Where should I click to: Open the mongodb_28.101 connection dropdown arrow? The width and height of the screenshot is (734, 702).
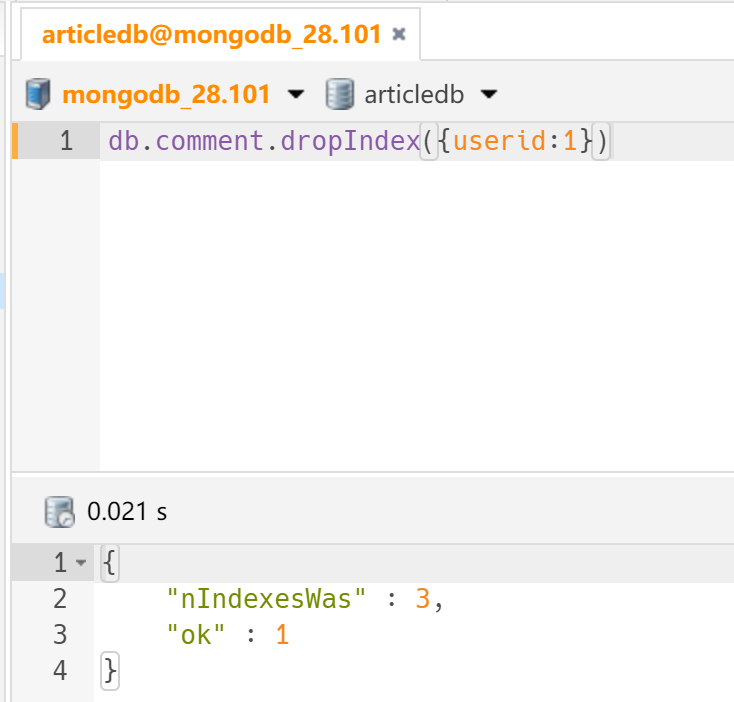[x=296, y=95]
